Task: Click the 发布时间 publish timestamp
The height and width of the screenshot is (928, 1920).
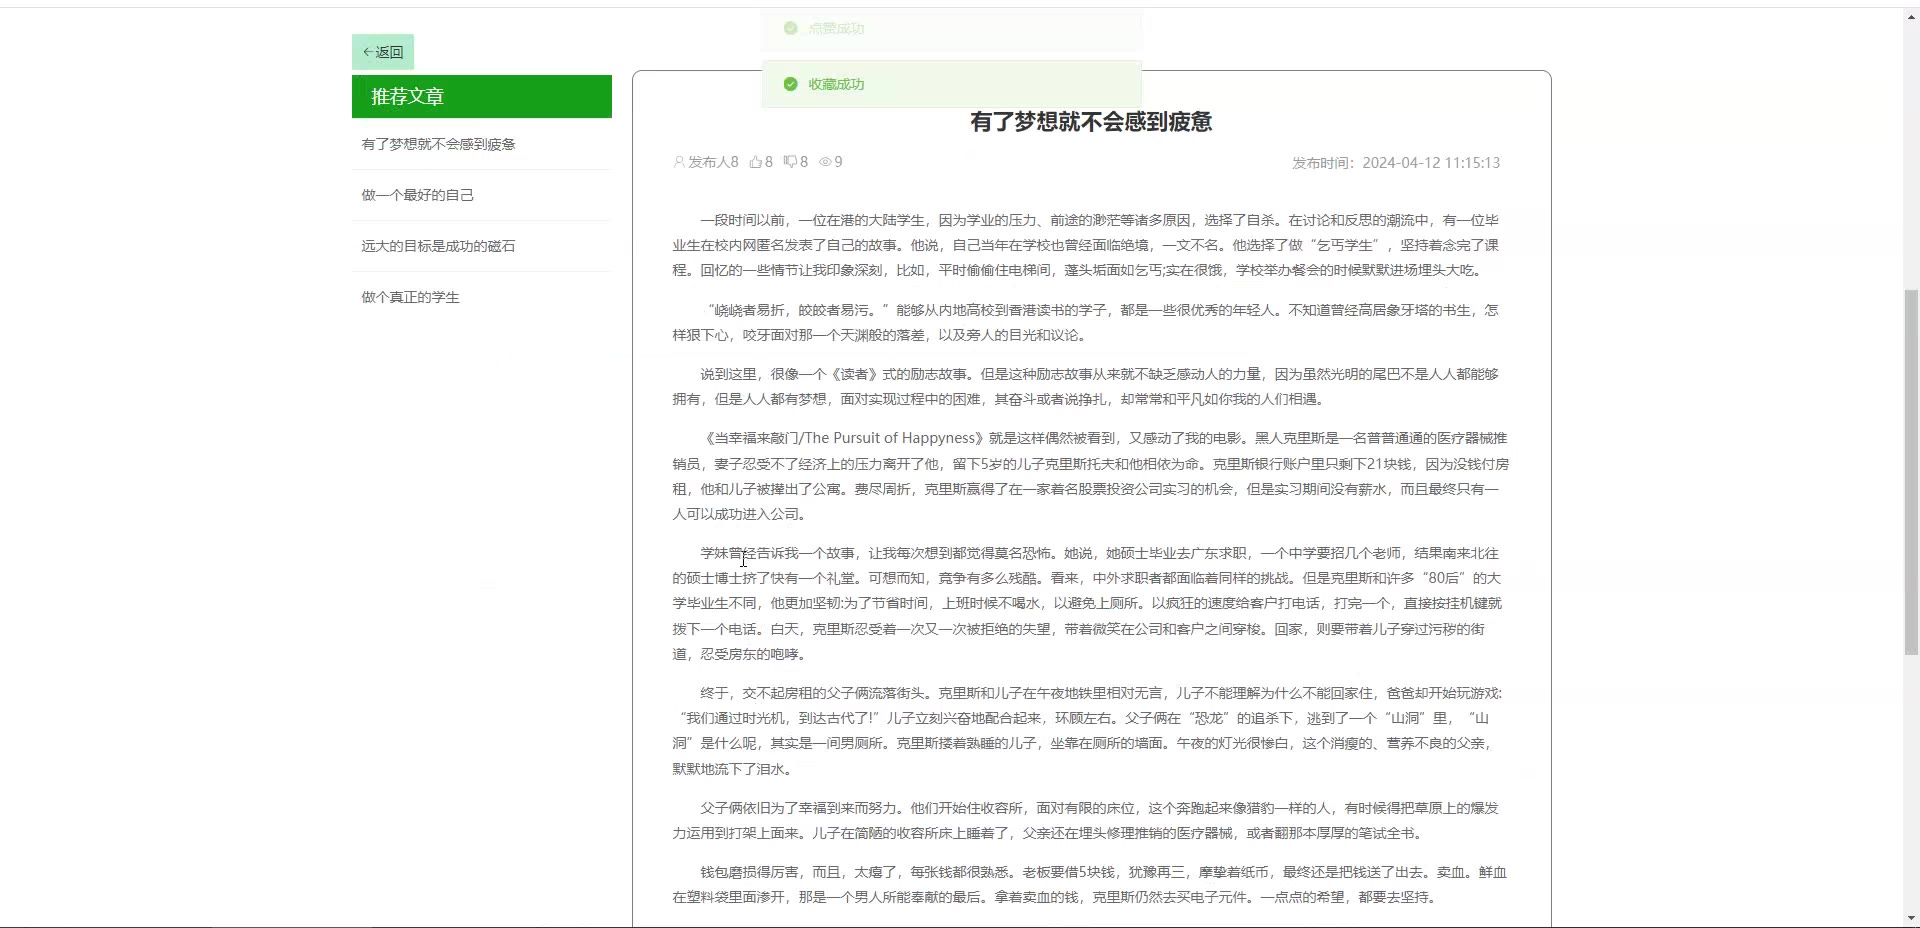Action: [1395, 163]
